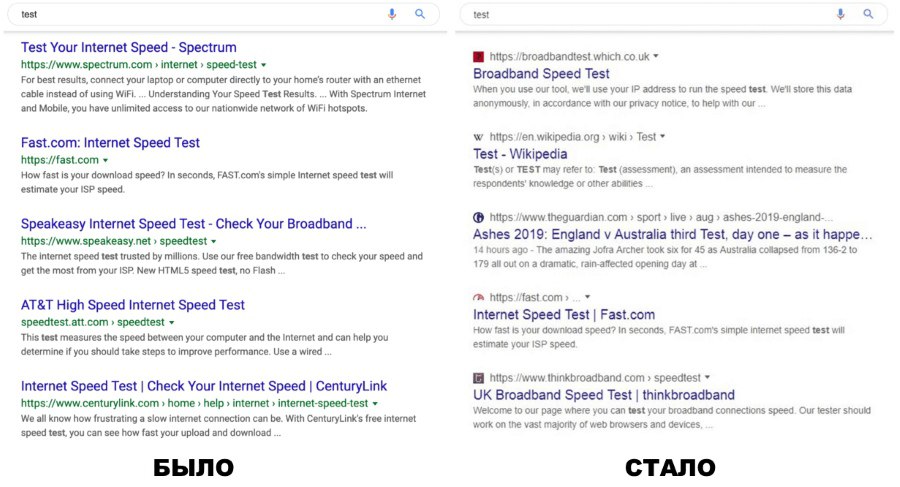
Task: Open Test - Wikipedia result
Action: [x=520, y=154]
